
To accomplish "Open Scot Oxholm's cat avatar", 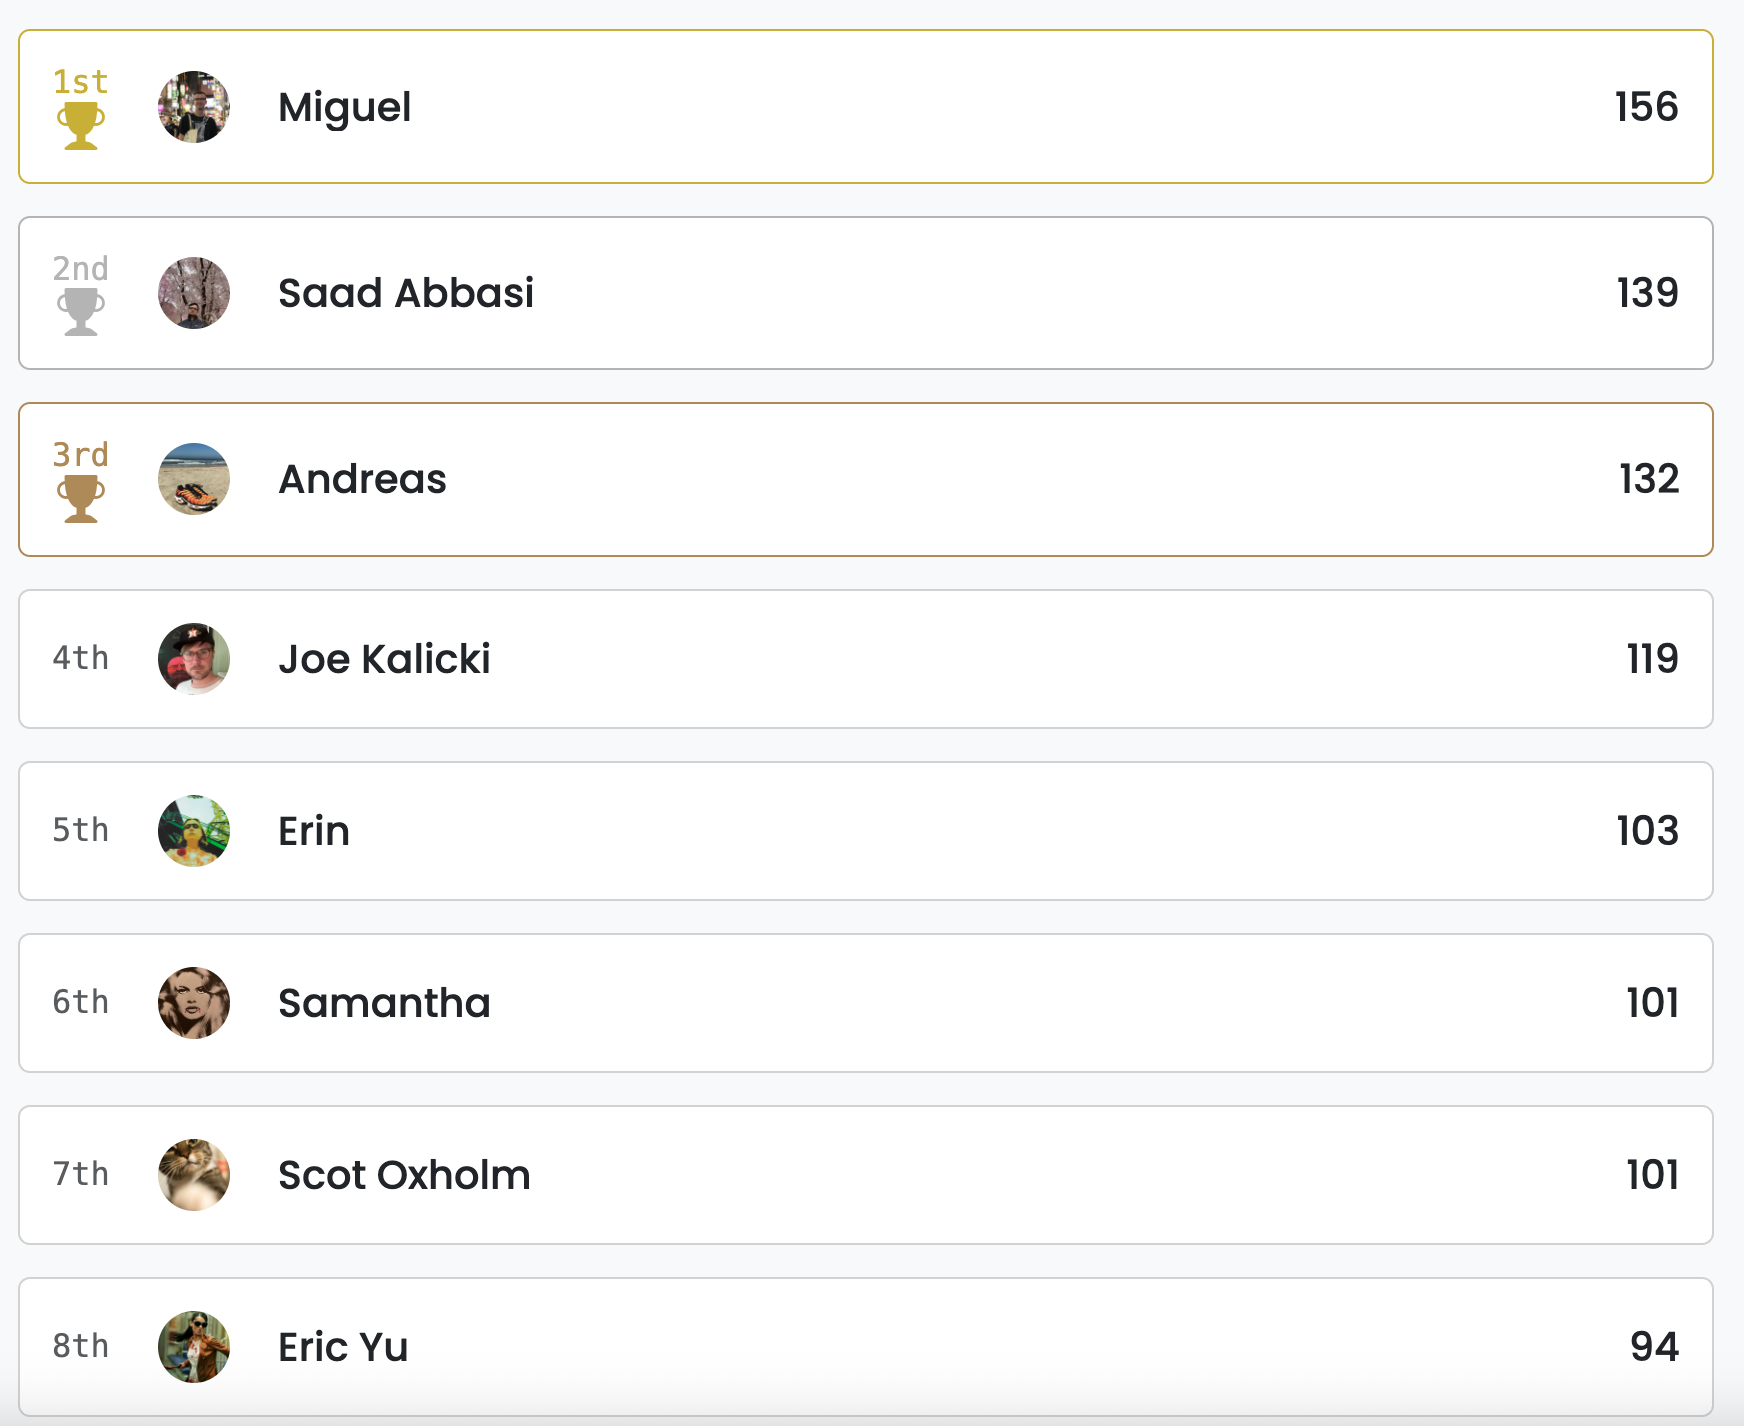I will tap(194, 1175).
